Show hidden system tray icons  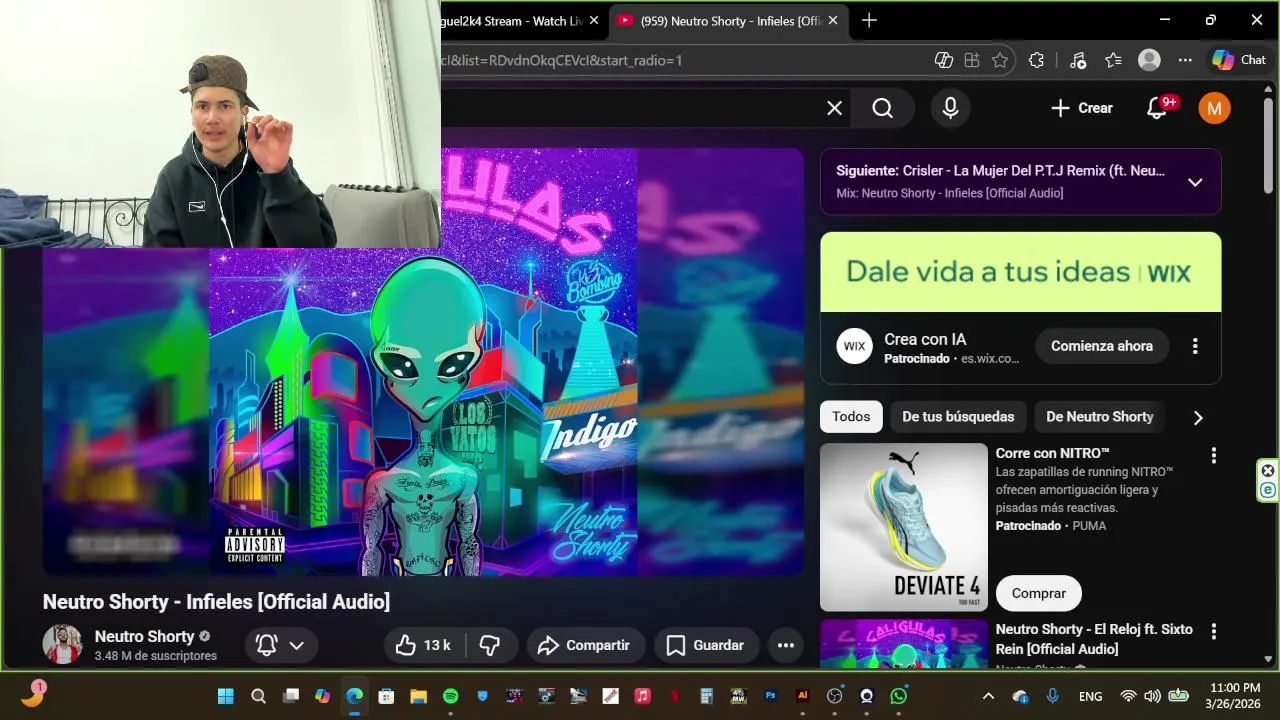click(988, 696)
